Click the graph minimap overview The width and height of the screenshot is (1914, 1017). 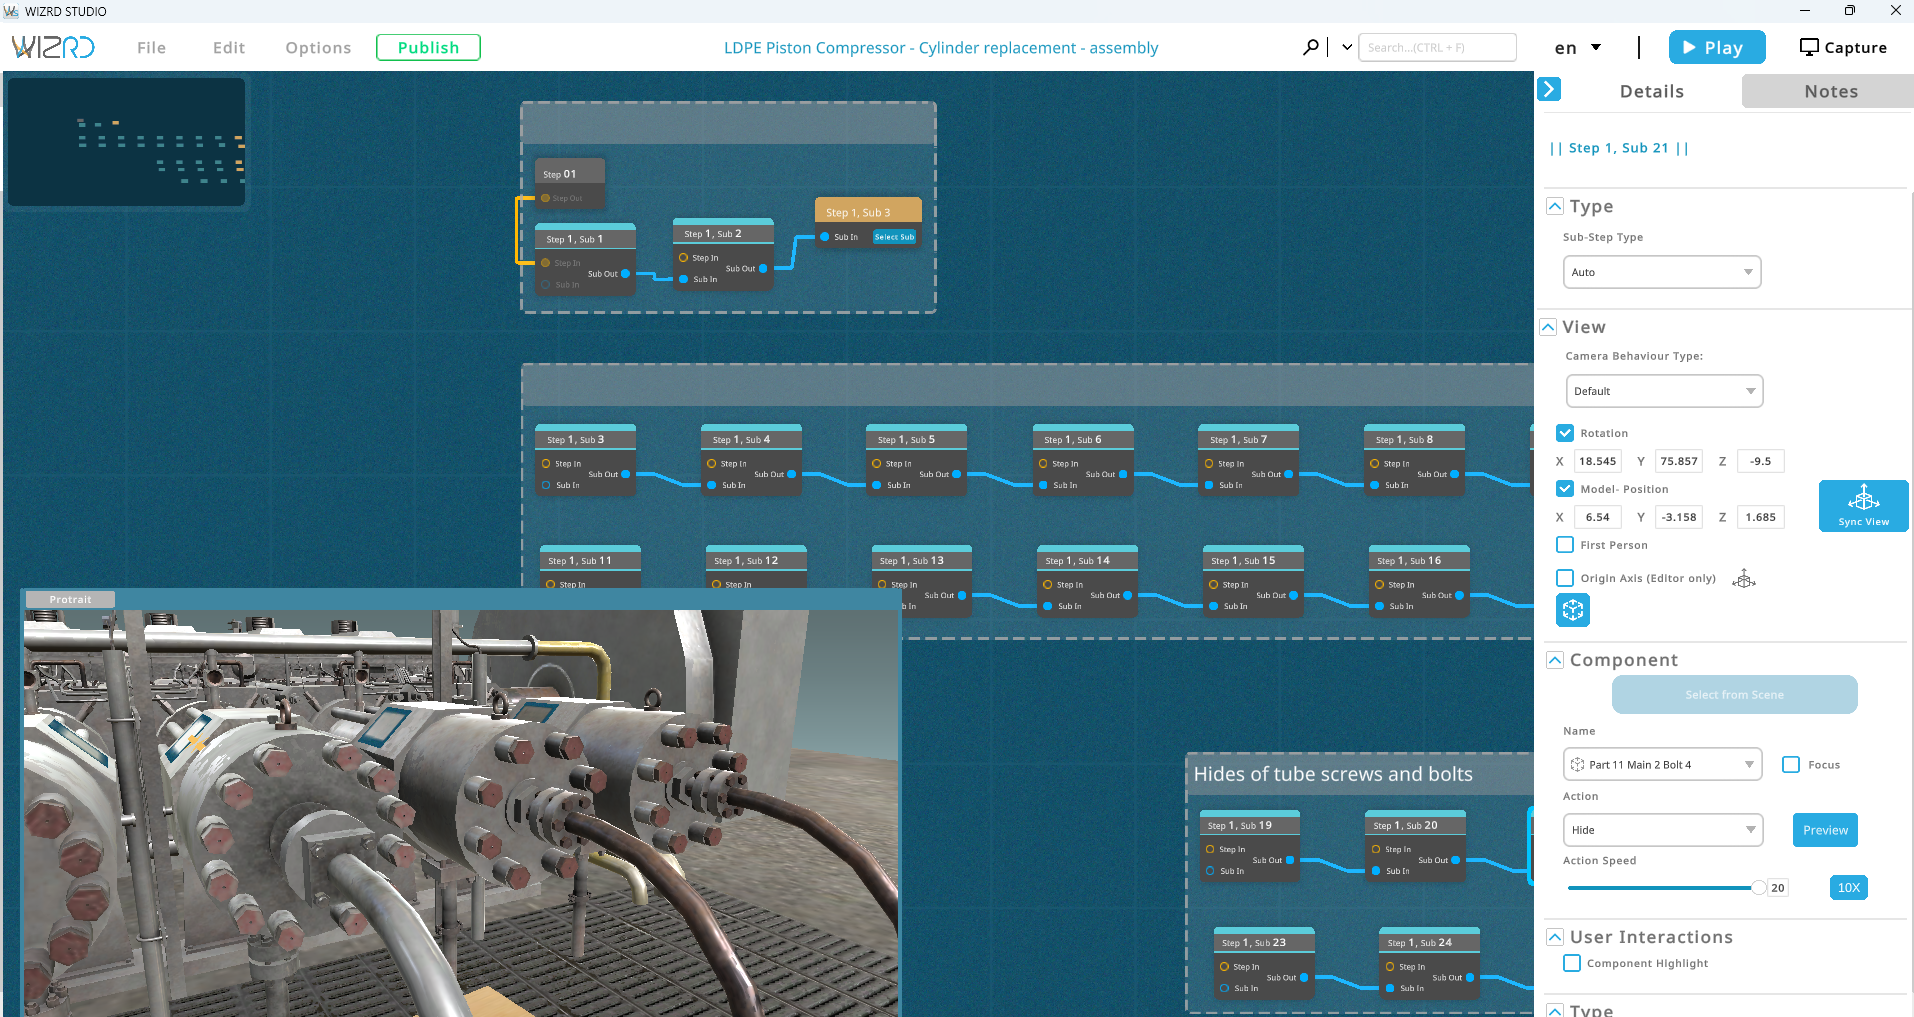126,142
